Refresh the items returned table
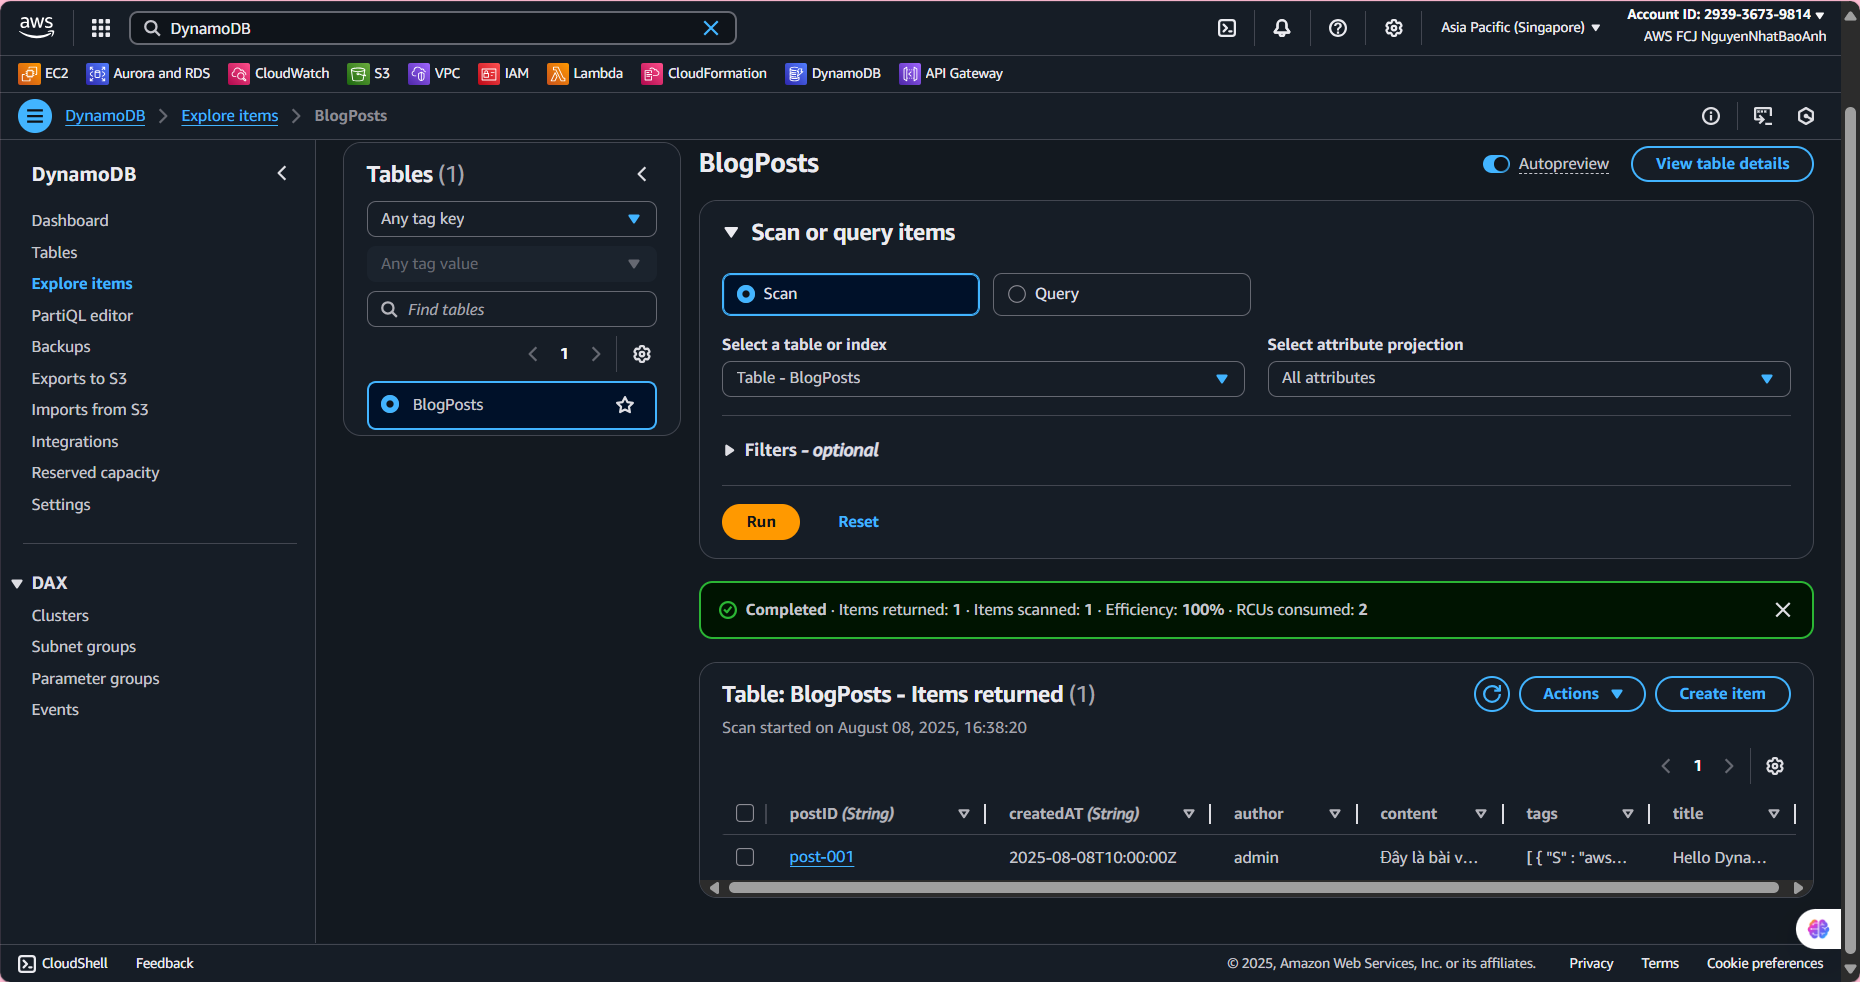Screen dimensions: 1860x982 1491,694
